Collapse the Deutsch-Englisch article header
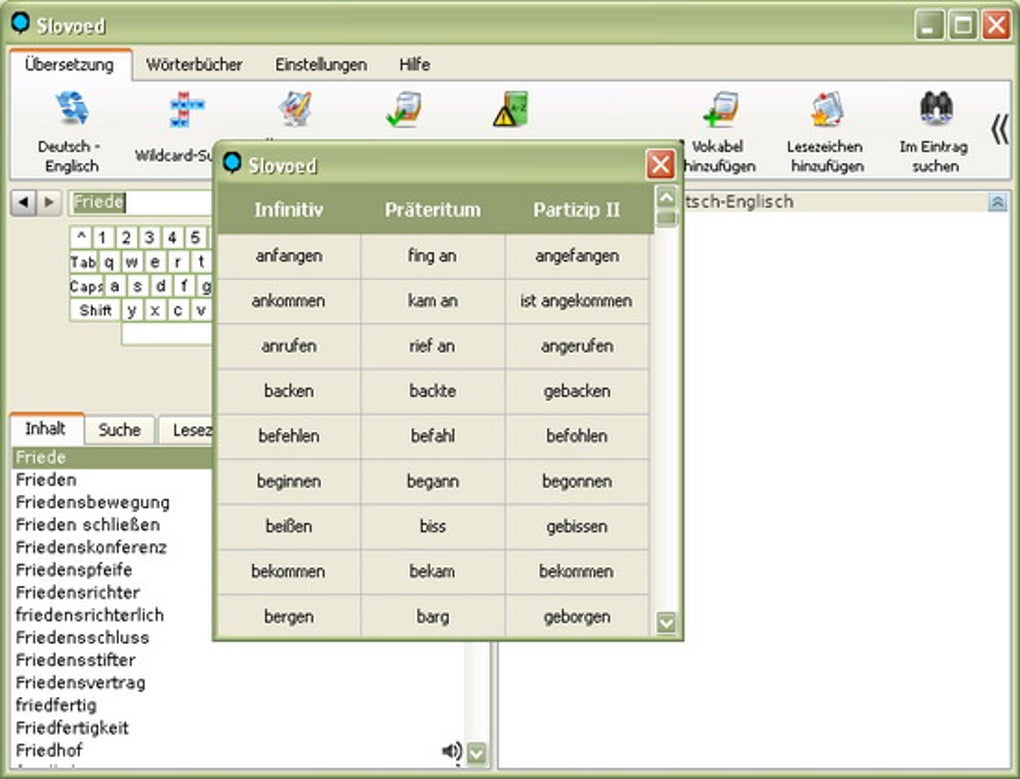 point(997,202)
